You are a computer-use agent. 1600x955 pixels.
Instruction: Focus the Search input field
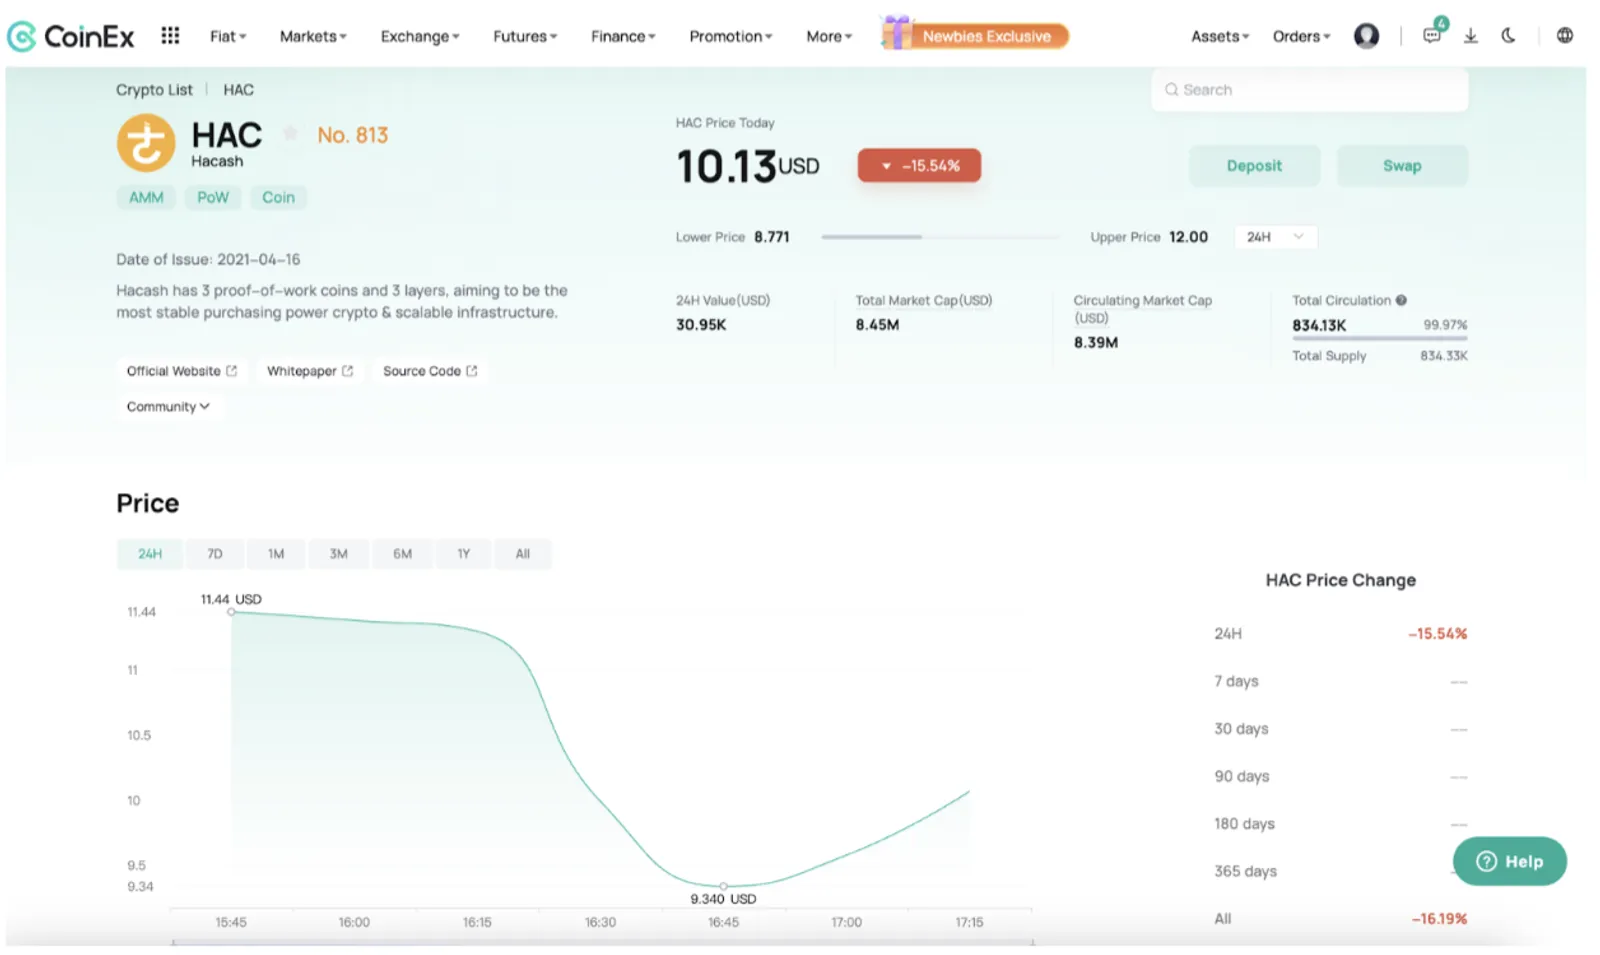(1310, 90)
